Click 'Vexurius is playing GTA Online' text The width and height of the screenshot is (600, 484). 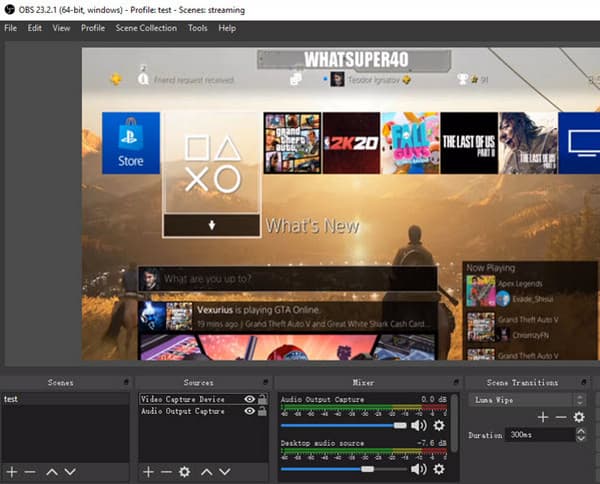pos(259,310)
